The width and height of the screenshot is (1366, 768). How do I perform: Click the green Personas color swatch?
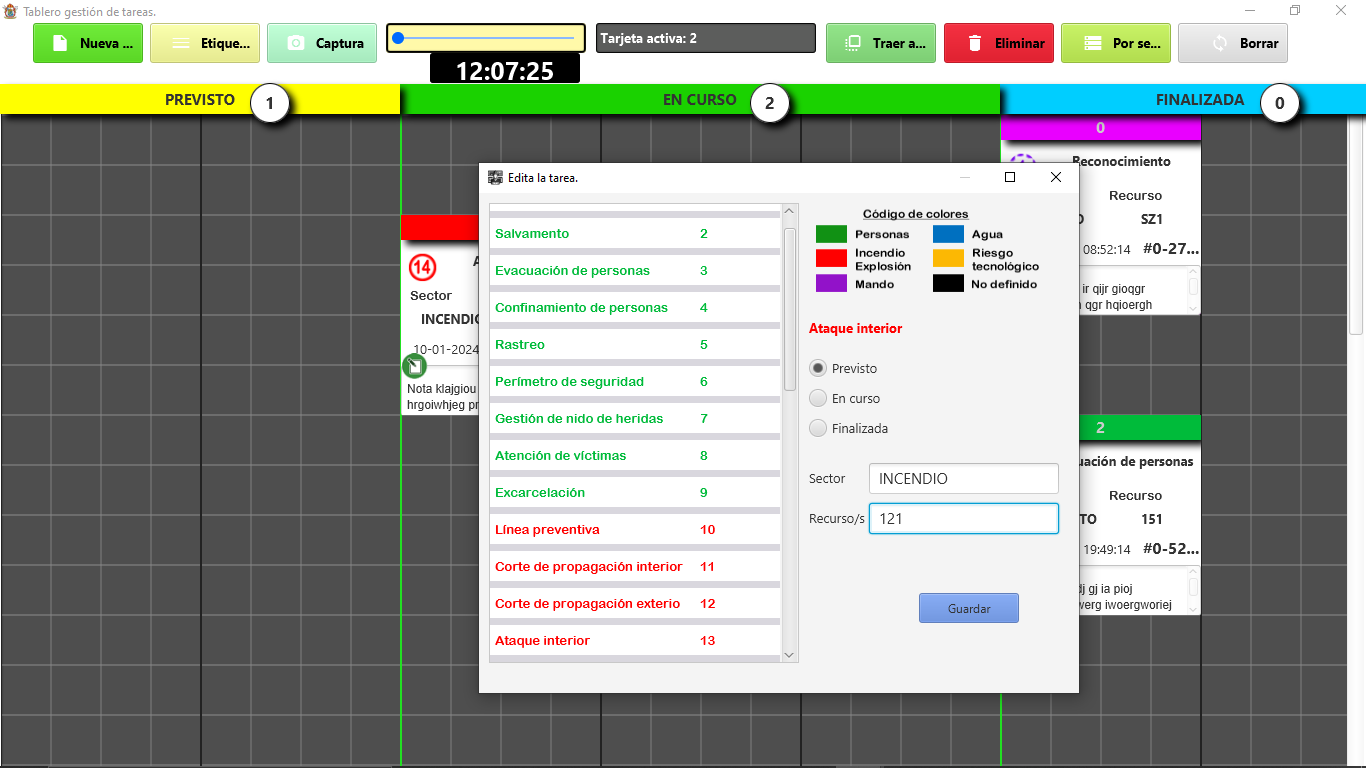(831, 234)
